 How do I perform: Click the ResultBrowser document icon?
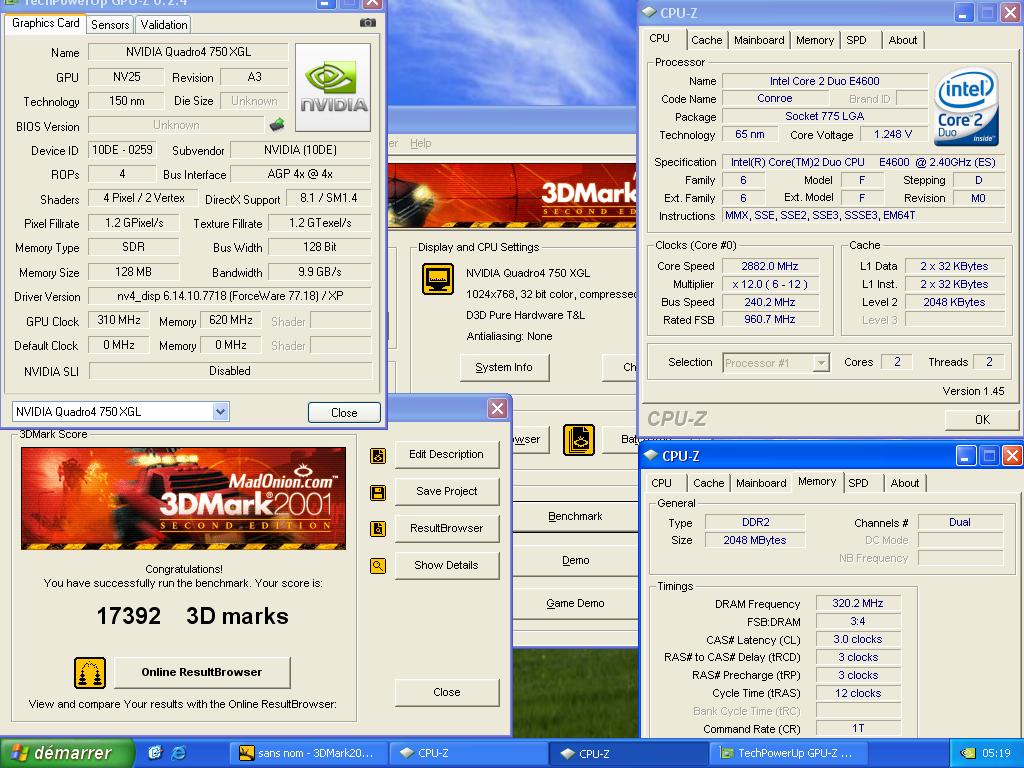(377, 529)
